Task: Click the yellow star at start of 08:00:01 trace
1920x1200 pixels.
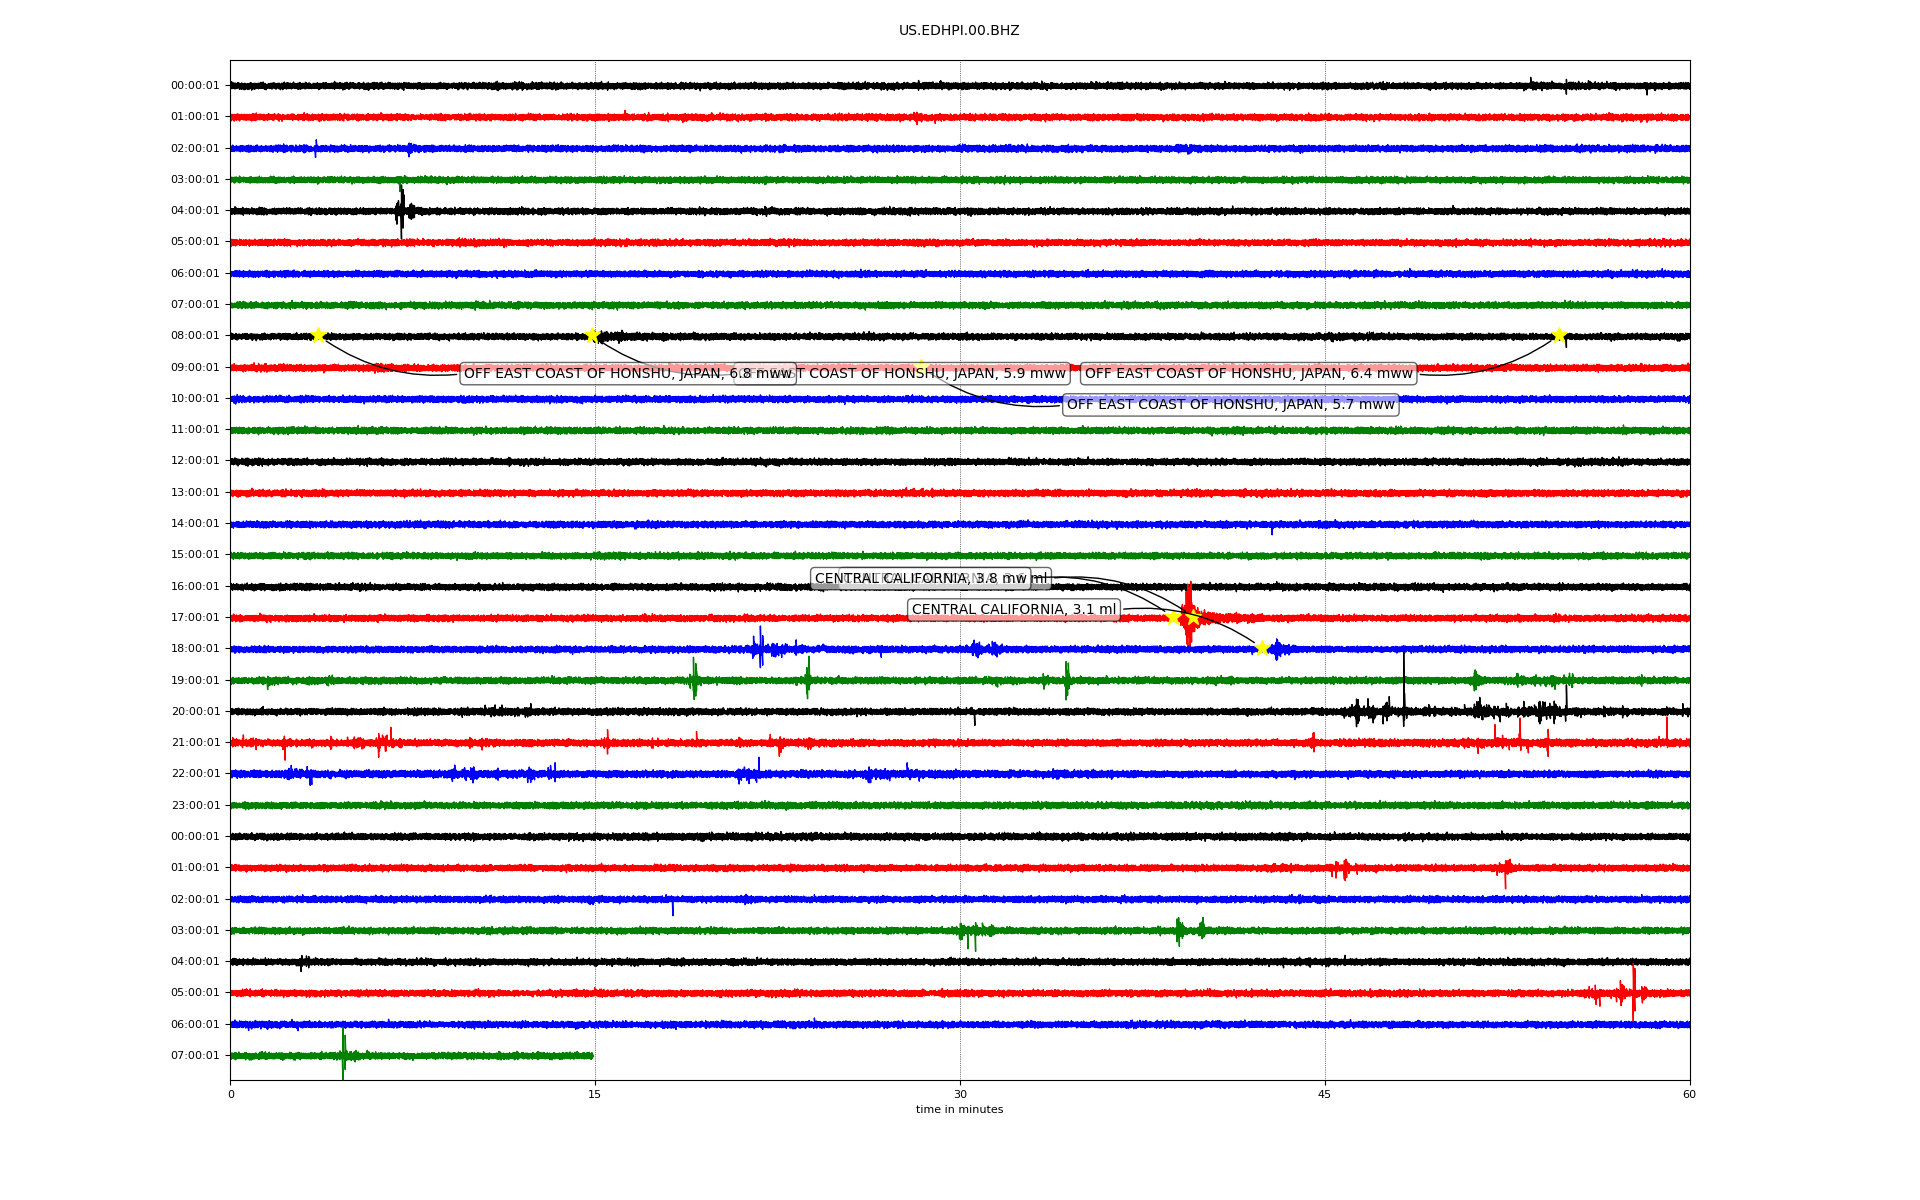Action: pos(318,335)
